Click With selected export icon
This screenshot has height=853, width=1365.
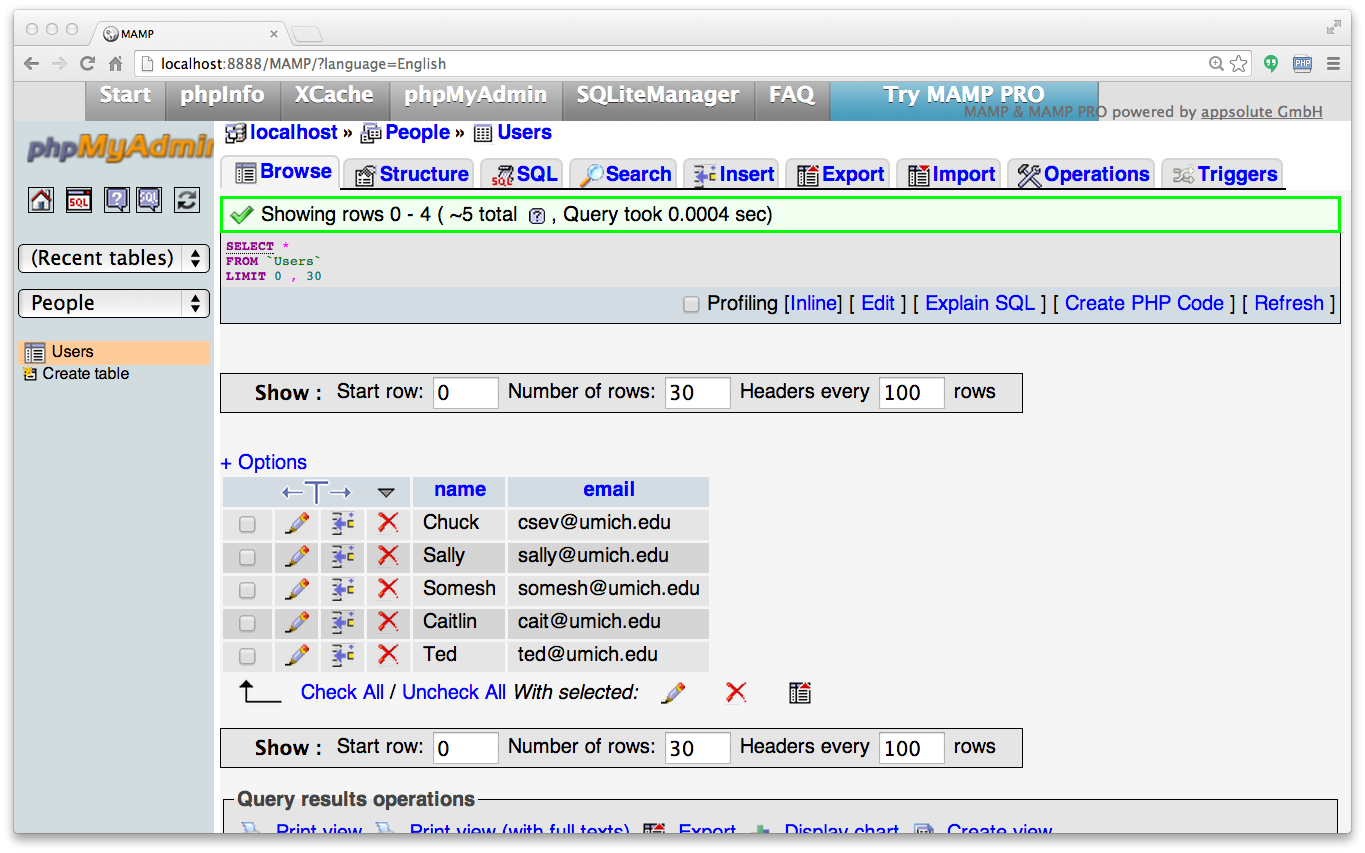click(x=799, y=692)
